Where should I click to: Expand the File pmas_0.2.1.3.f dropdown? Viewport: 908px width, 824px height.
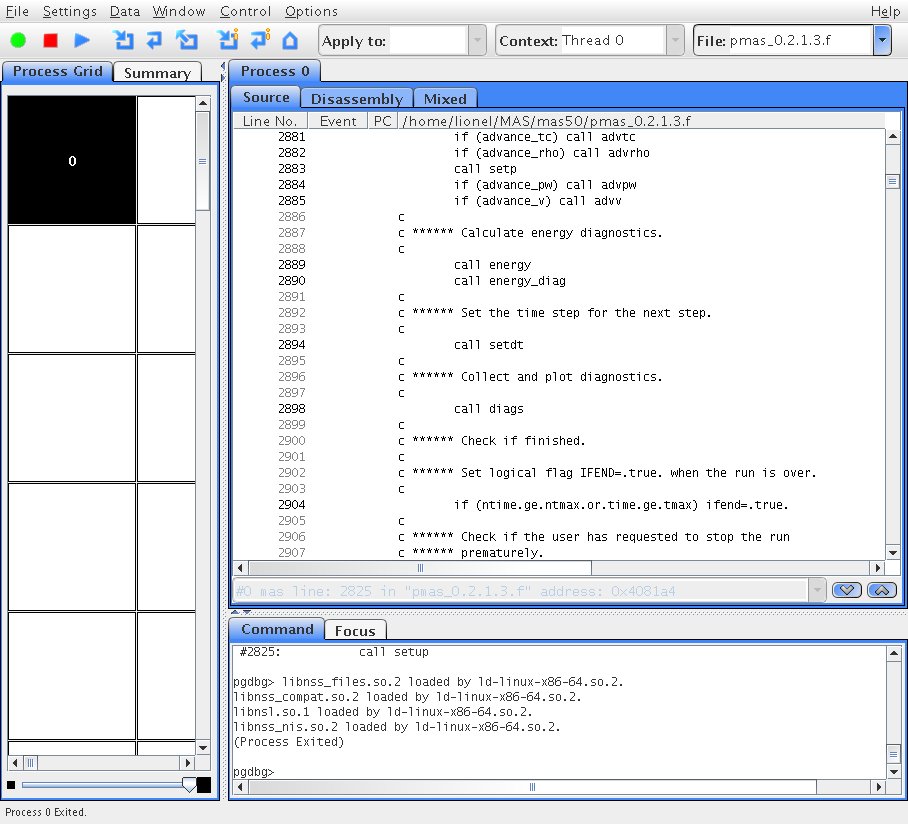[x=881, y=41]
